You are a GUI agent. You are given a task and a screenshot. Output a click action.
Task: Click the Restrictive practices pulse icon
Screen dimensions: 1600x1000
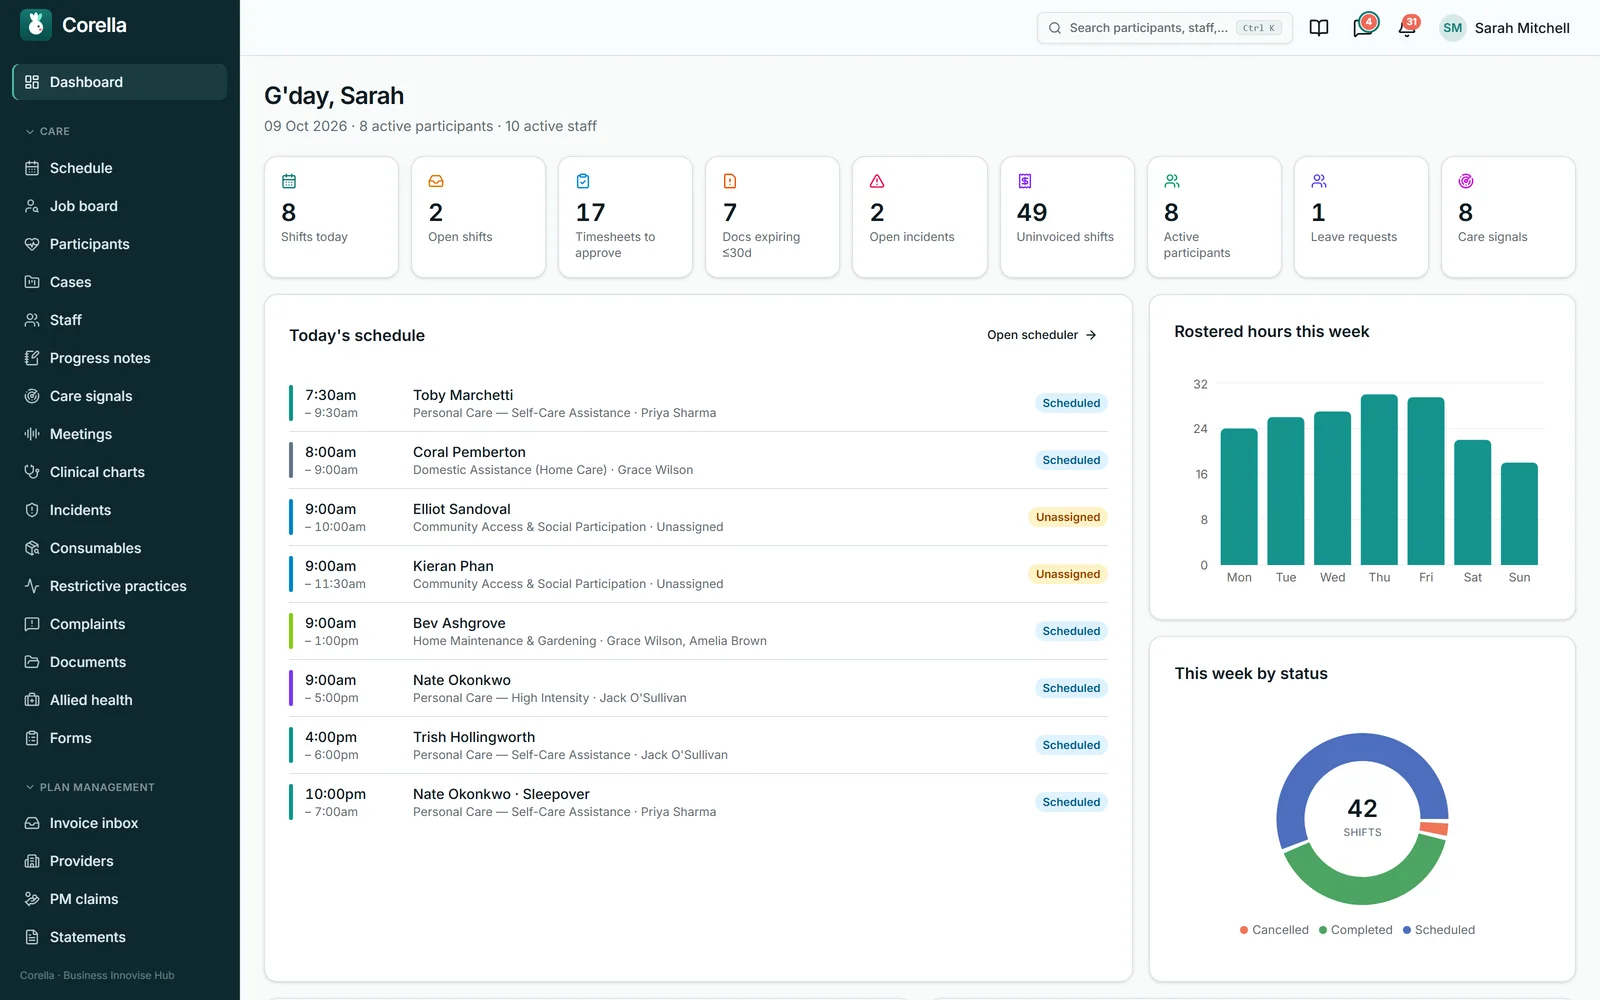32,586
